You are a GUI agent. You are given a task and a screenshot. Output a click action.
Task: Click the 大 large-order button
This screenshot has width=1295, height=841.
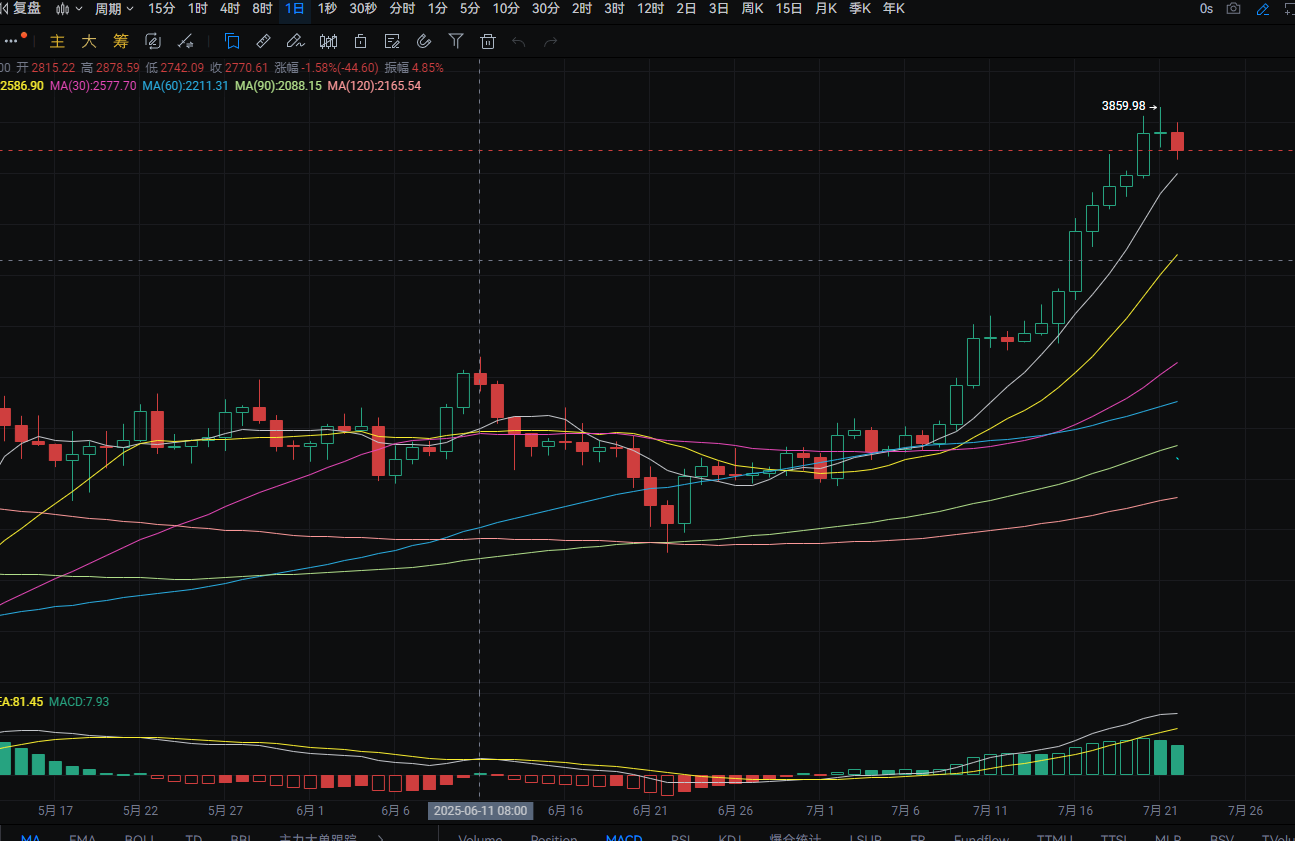point(89,41)
